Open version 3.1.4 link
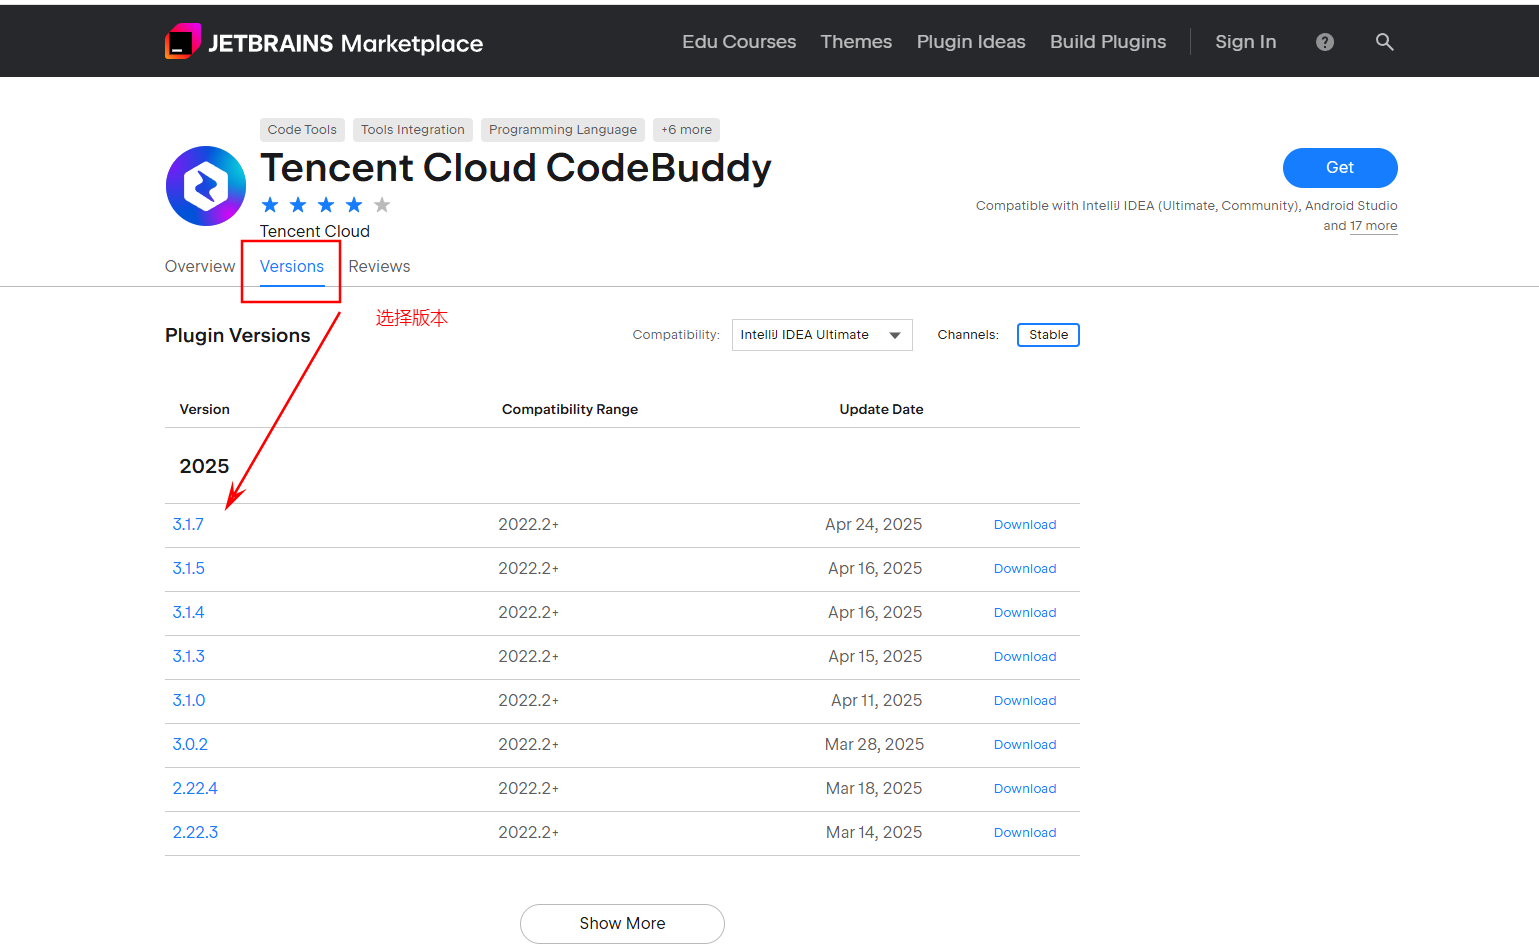The width and height of the screenshot is (1539, 948). coord(189,612)
